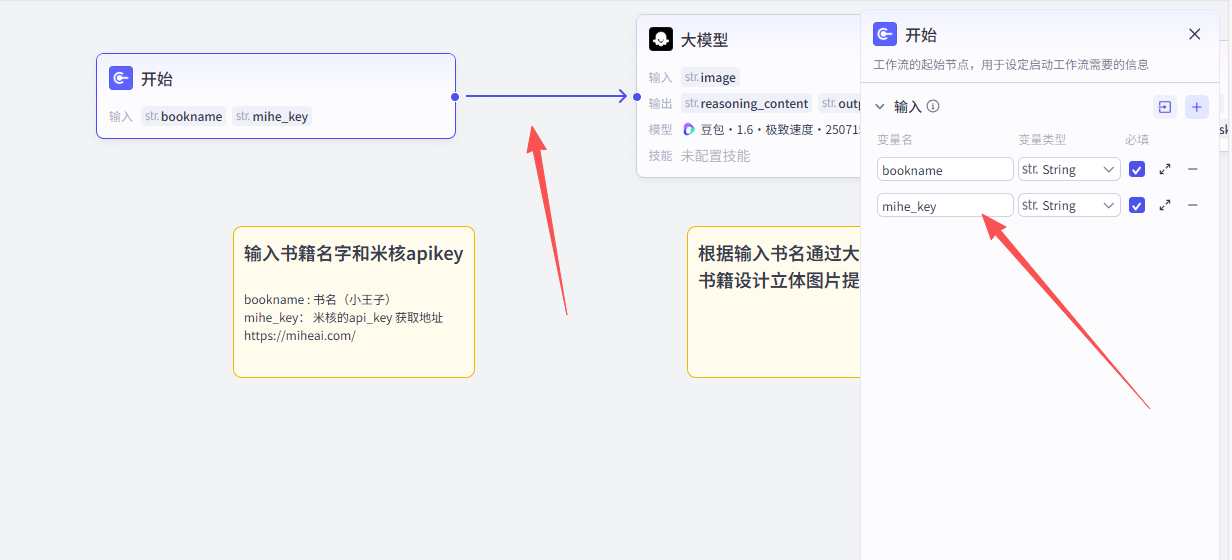Viewport: 1232px width, 560px height.
Task: Remove the bookname variable with minus icon
Action: tap(1192, 170)
